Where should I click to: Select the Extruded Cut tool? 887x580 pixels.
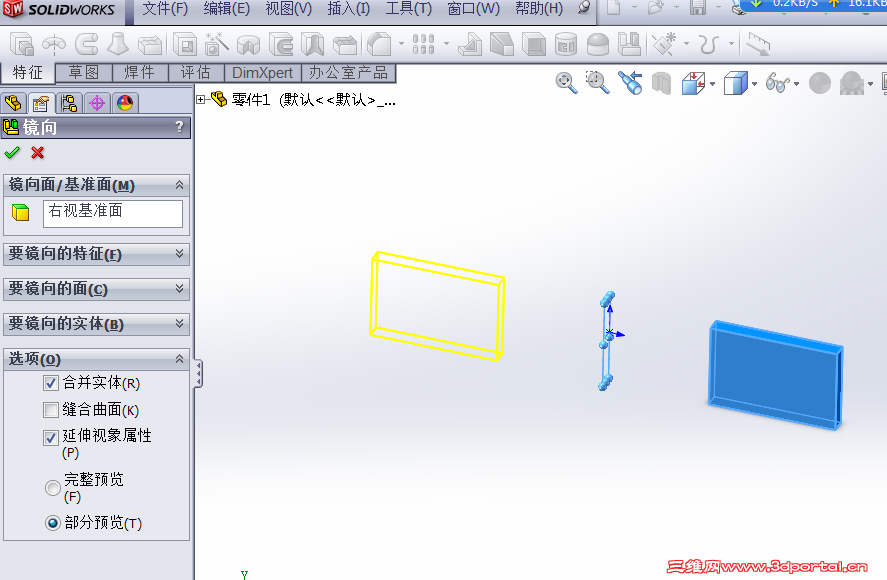click(184, 44)
